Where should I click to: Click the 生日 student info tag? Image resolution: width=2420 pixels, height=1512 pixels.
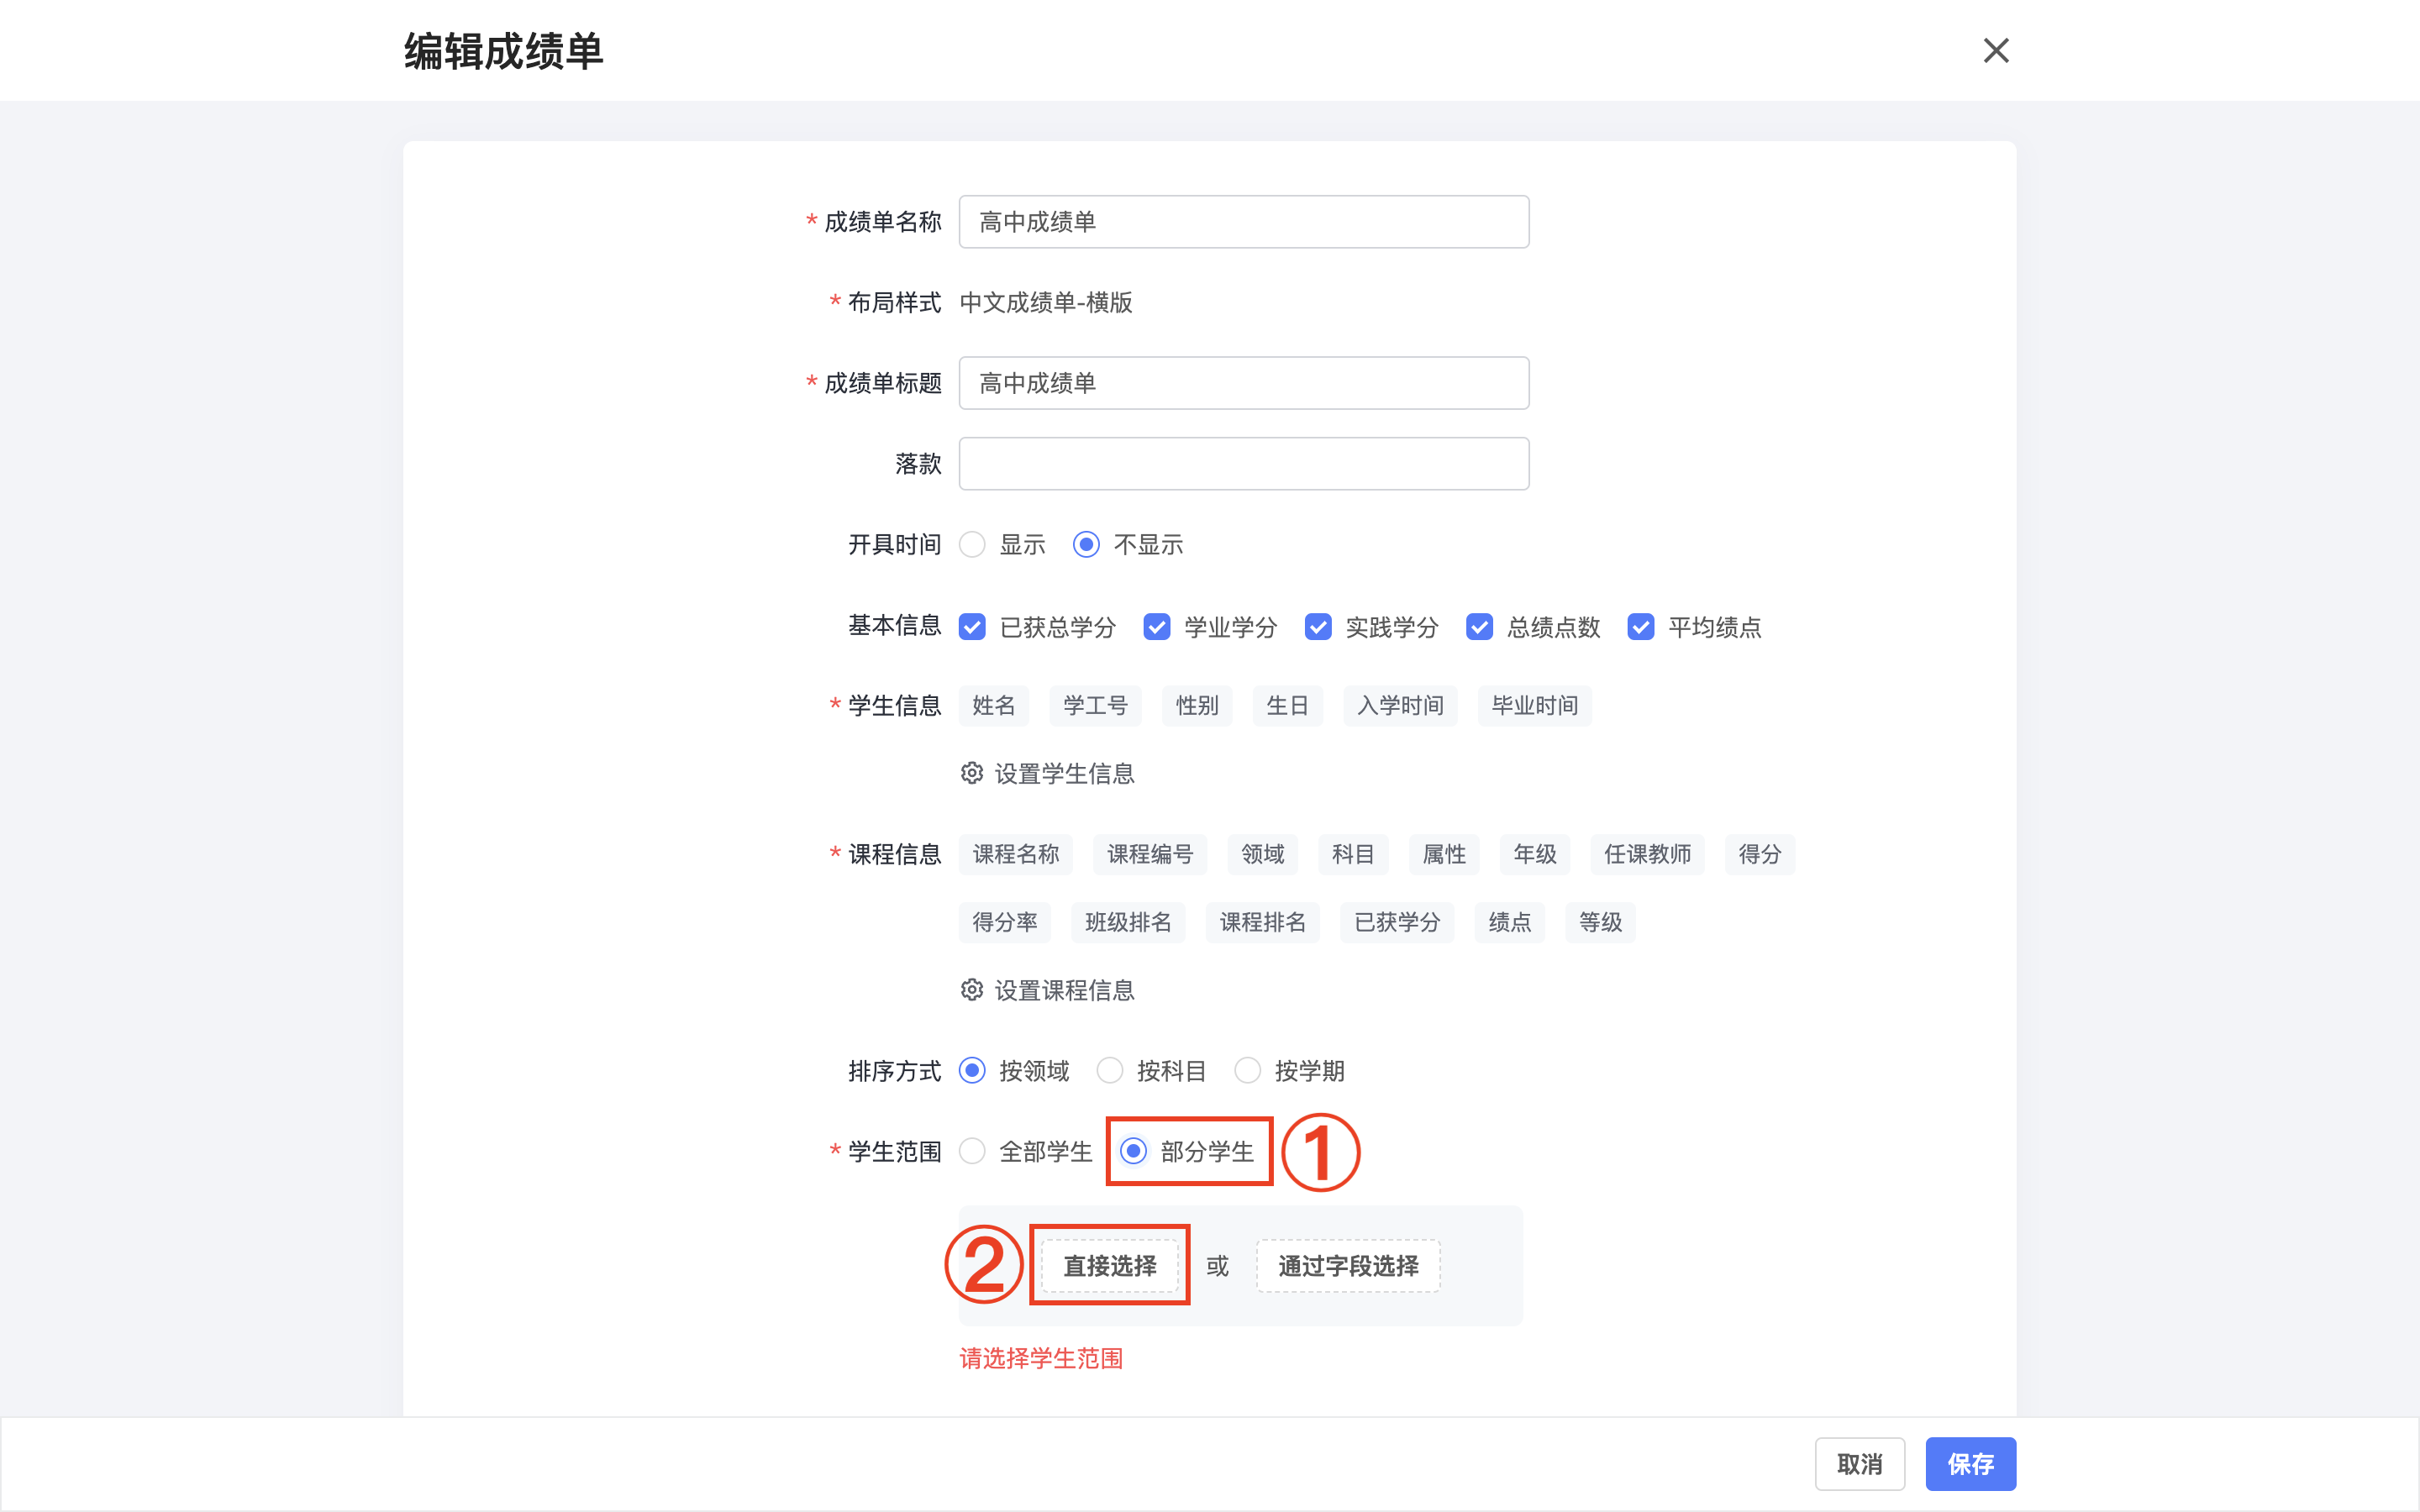click(x=1288, y=706)
